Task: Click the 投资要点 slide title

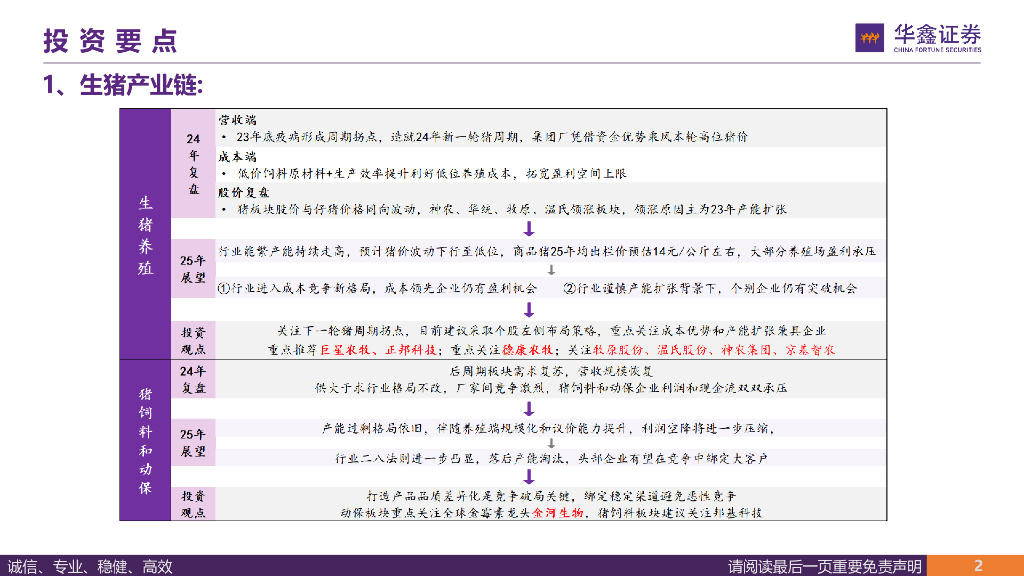Action: [x=110, y=40]
